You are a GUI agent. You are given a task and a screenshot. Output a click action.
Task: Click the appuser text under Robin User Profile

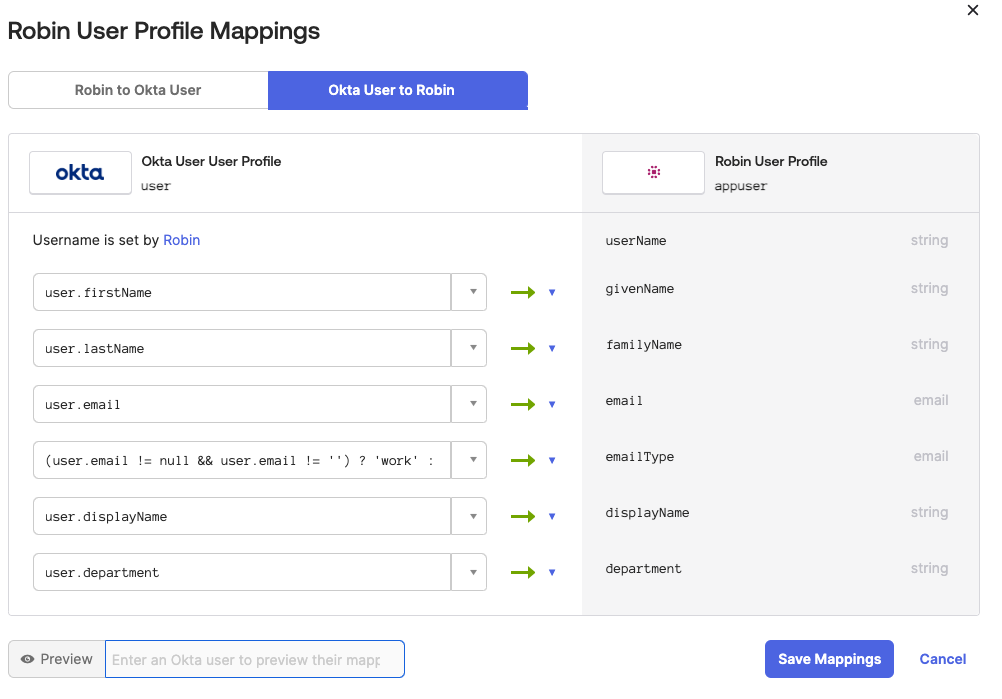[x=741, y=187]
